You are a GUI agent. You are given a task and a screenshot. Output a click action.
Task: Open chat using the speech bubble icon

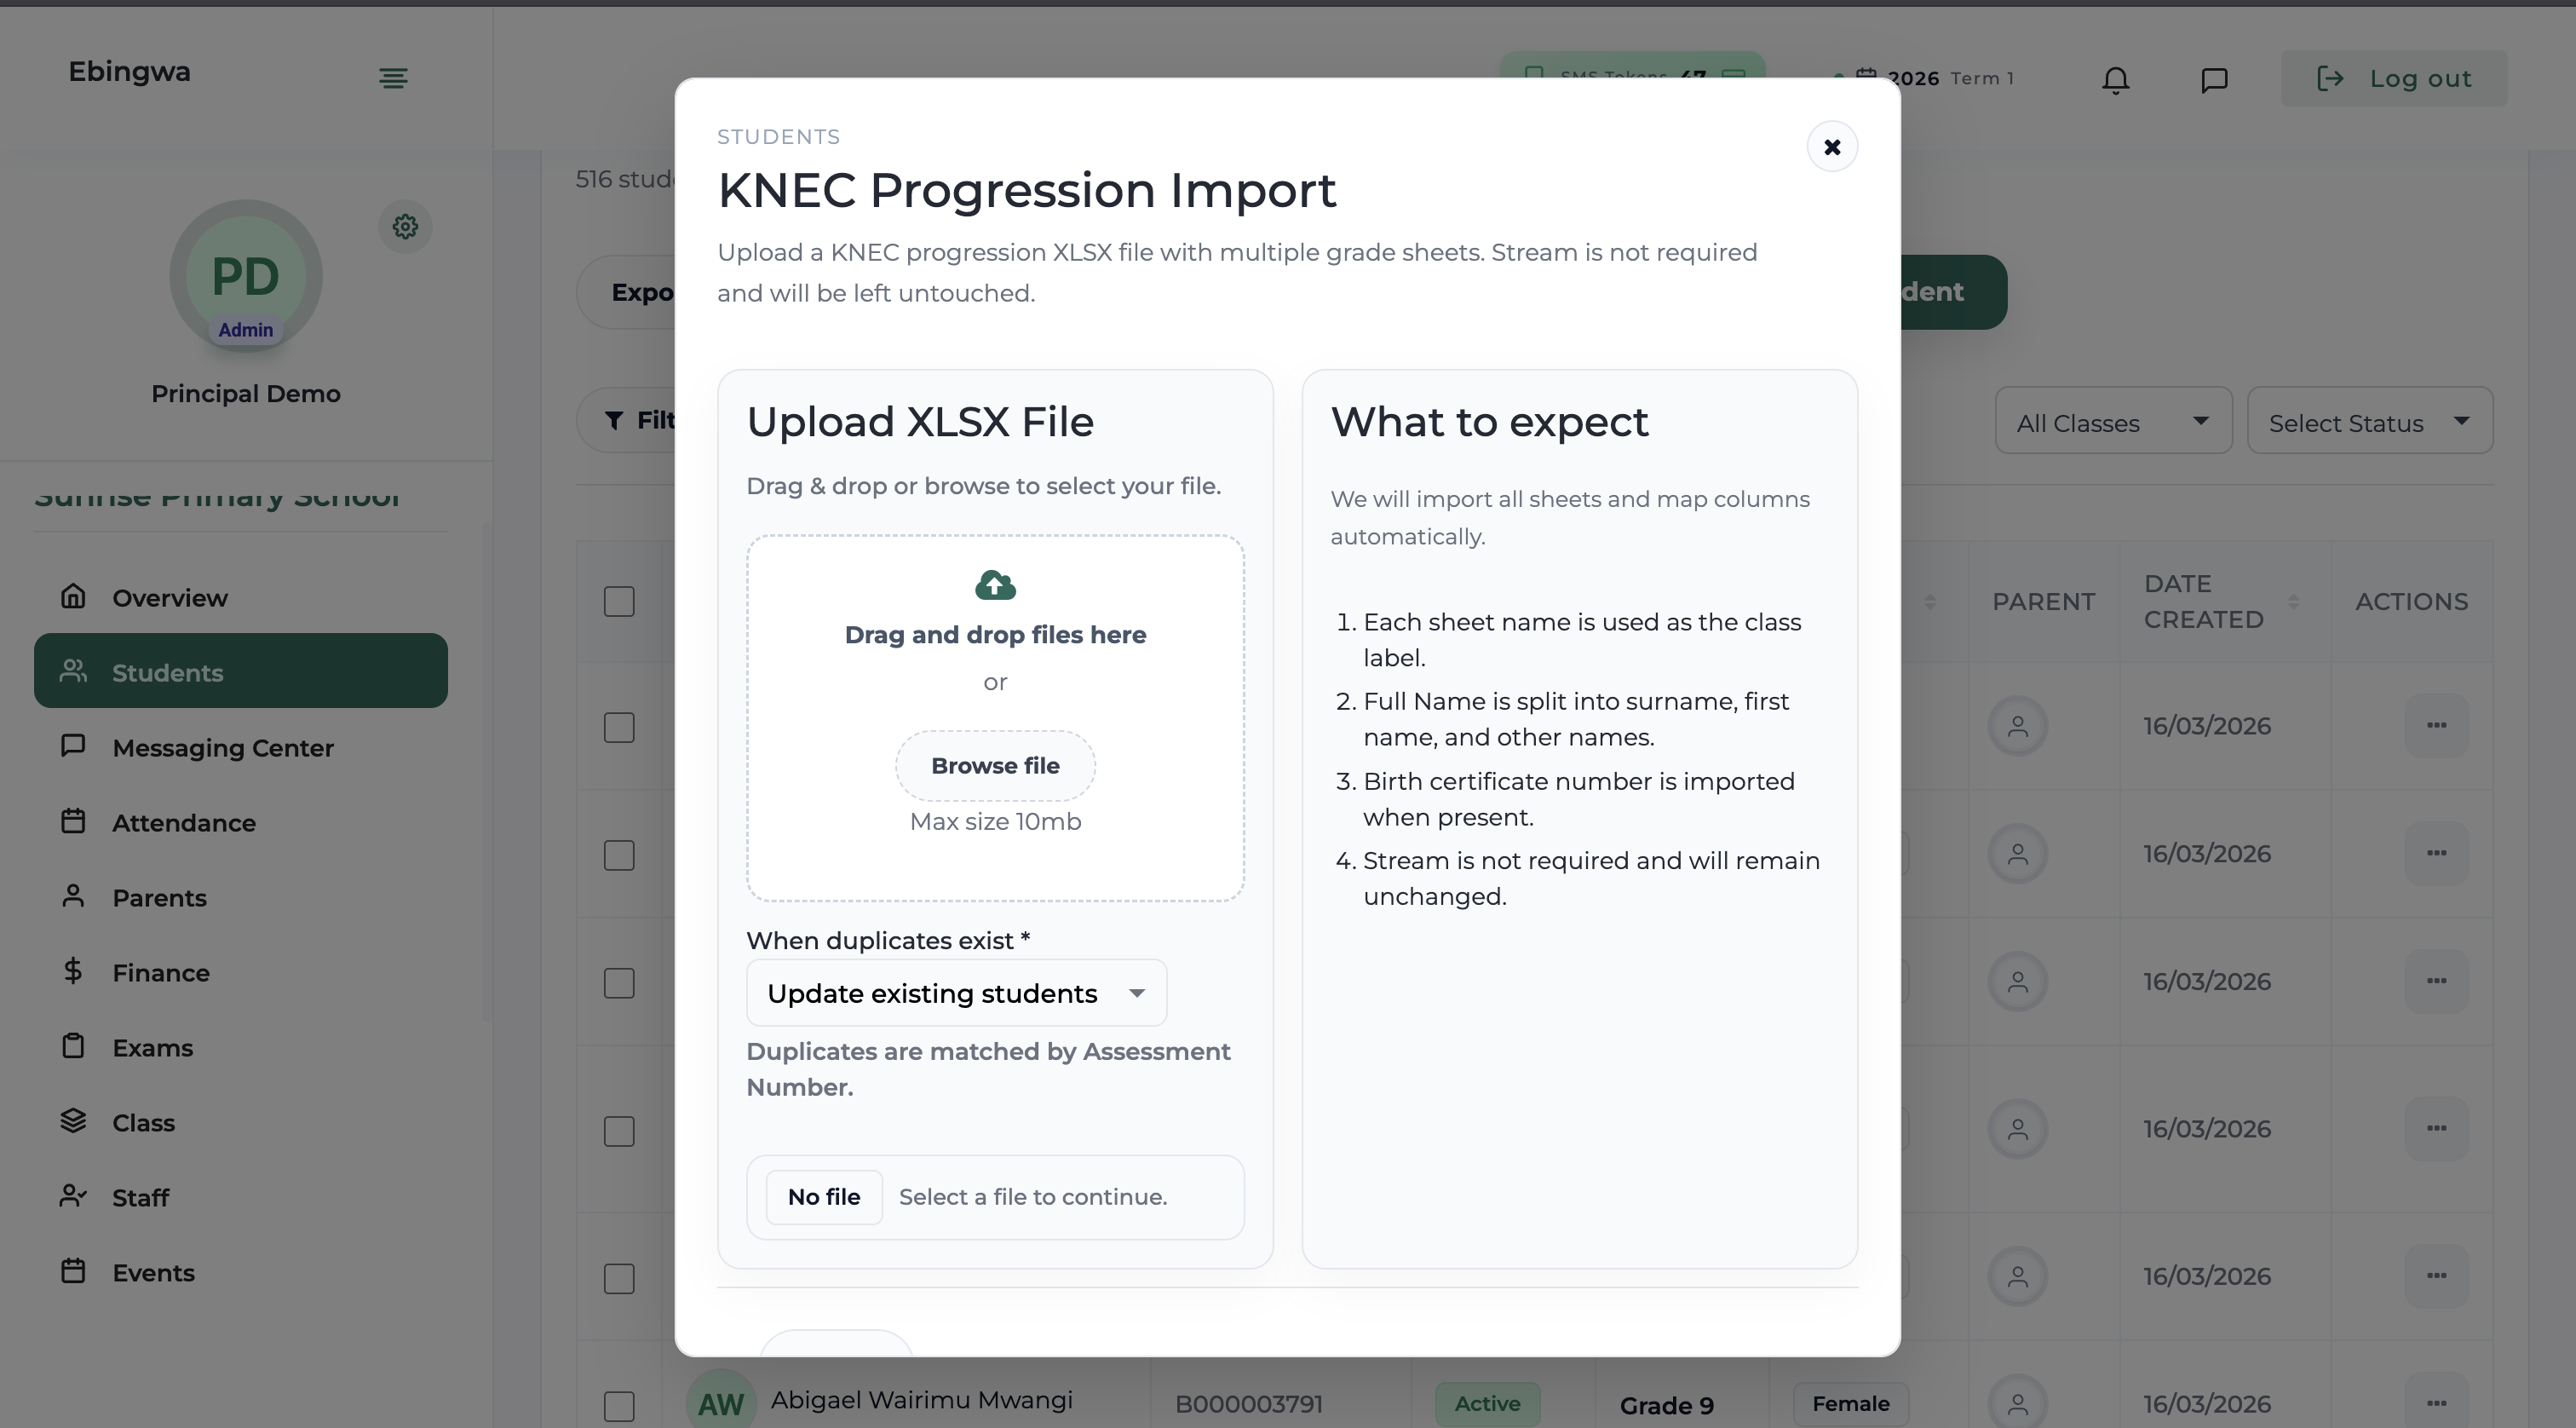(x=2213, y=79)
